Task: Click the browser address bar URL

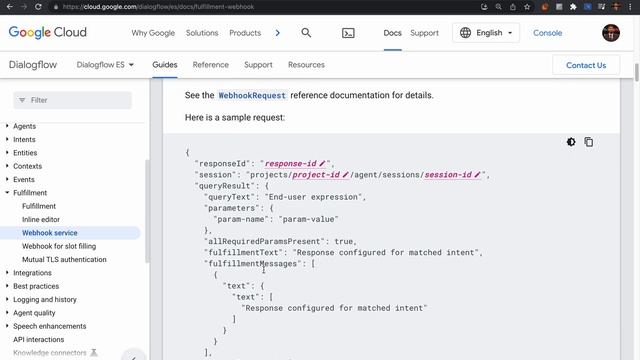Action: [x=158, y=7]
